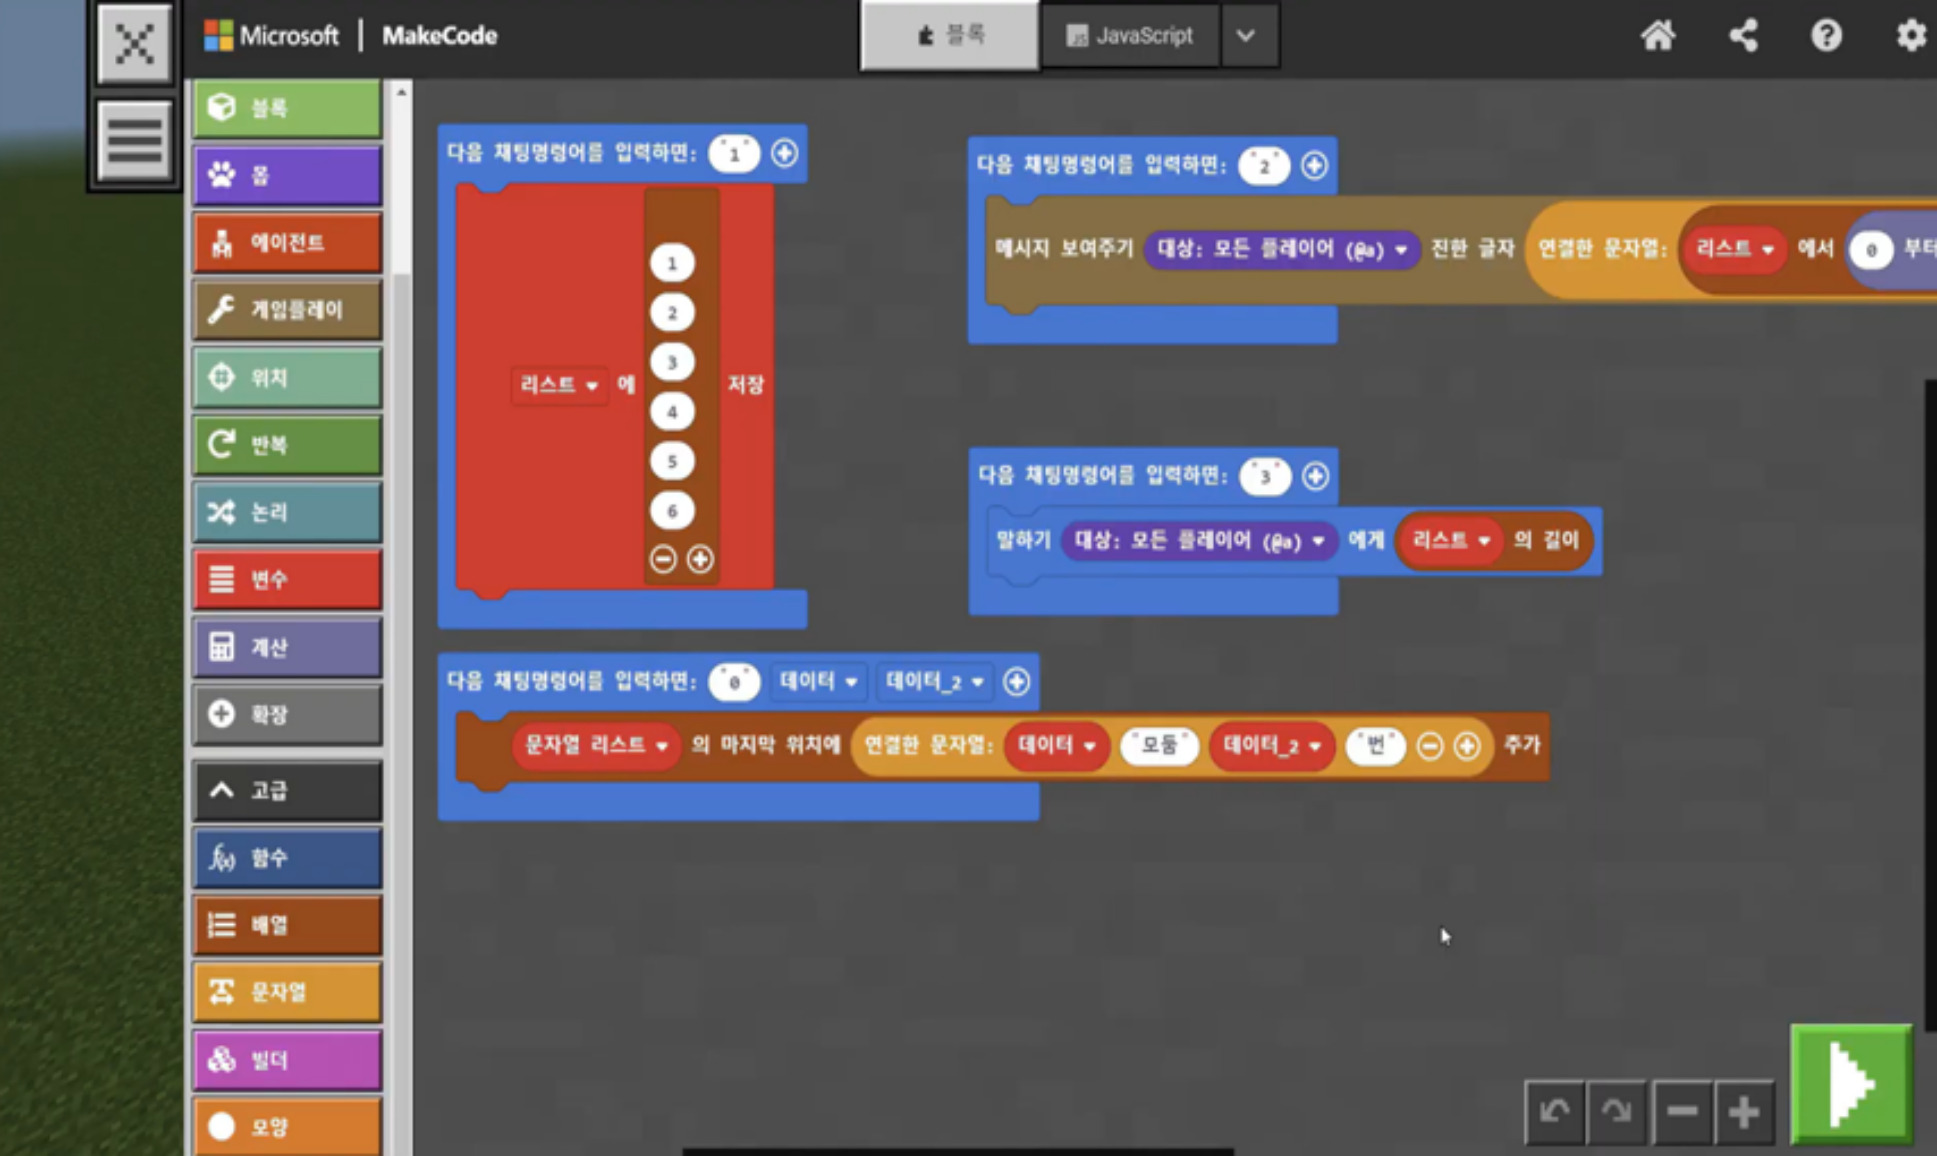This screenshot has width=1937, height=1156.
Task: Add list item with plus under 6
Action: click(700, 559)
